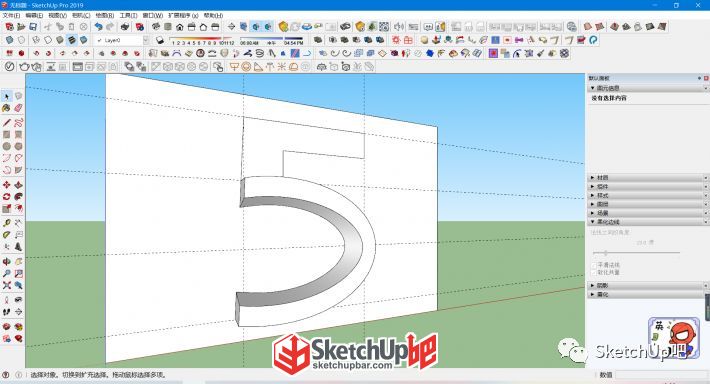Image resolution: width=710 pixels, height=384 pixels.
Task: Pick the Zoom Extents tool
Action: 6,285
